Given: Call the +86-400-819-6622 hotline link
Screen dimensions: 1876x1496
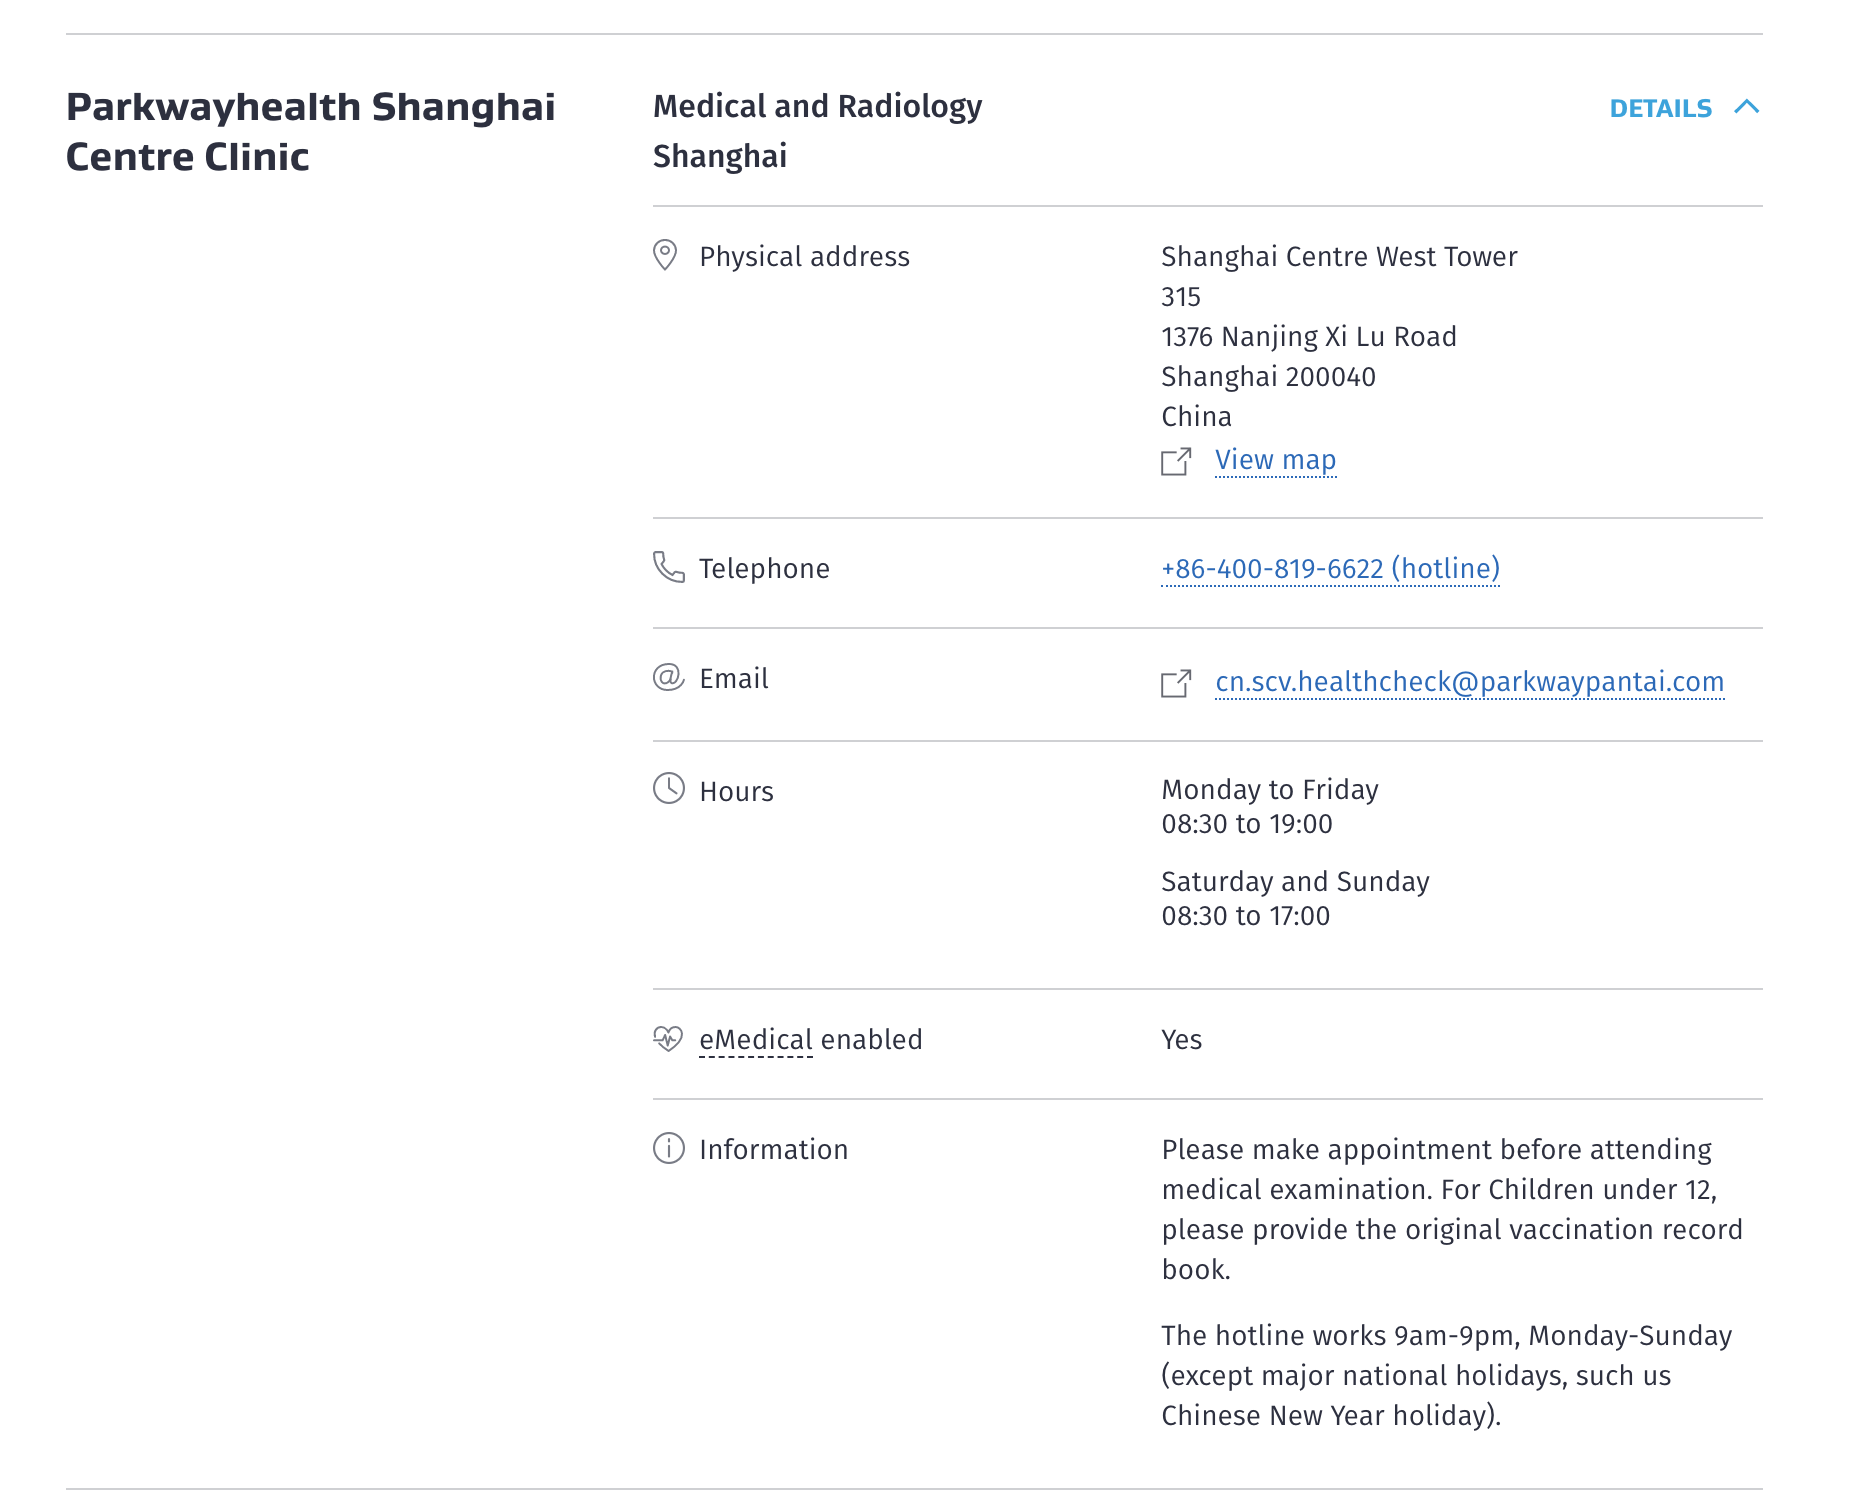Looking at the screenshot, I should [1330, 569].
